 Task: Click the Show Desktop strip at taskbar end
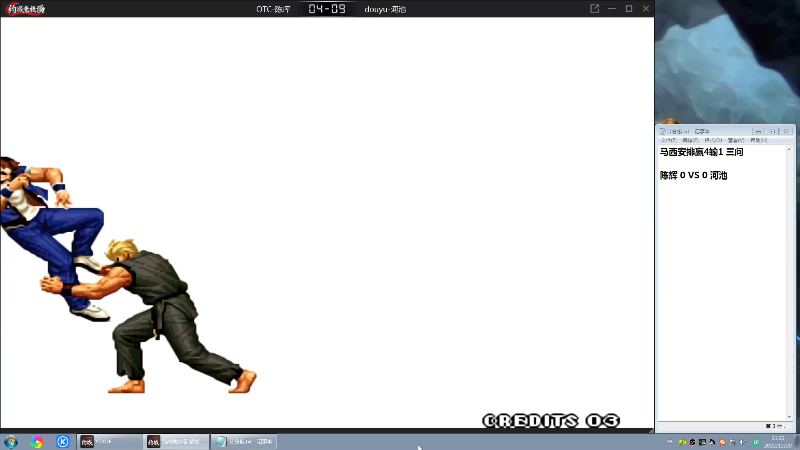click(x=797, y=442)
